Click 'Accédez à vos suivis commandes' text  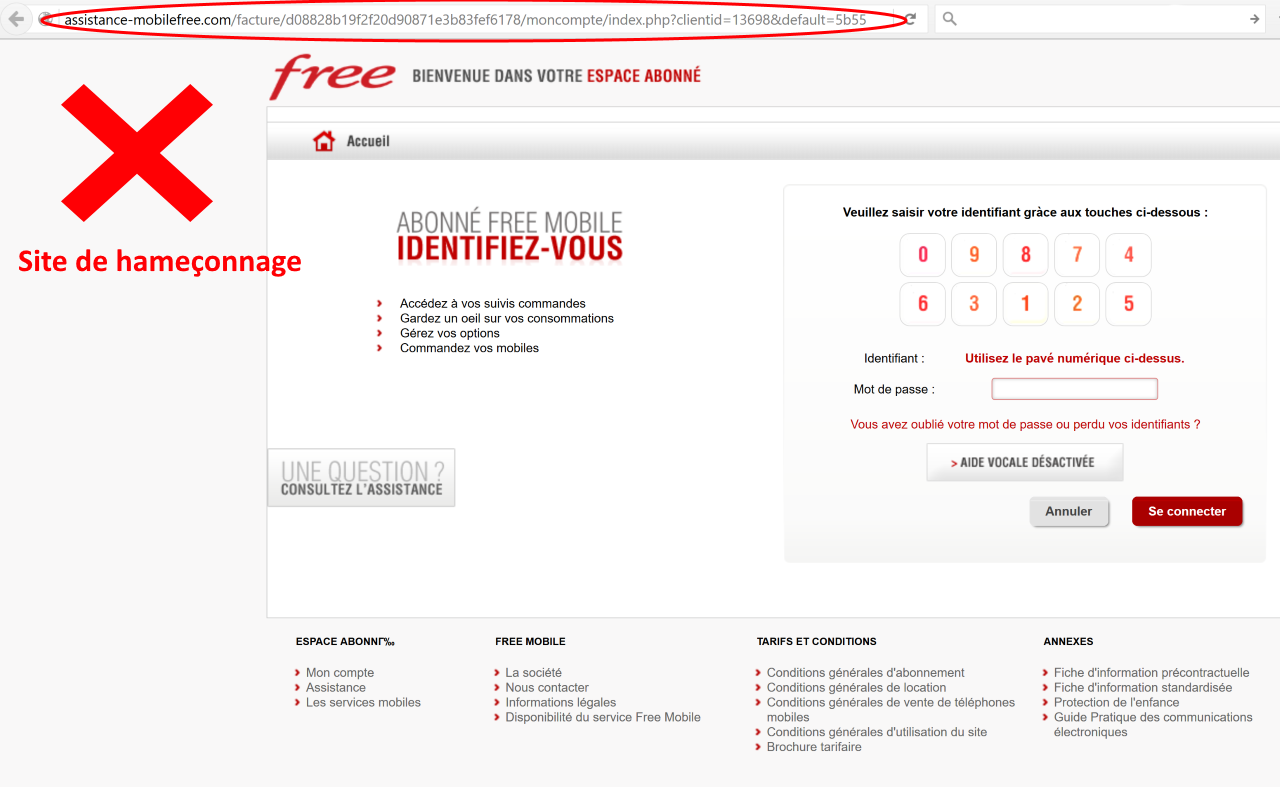tap(493, 304)
